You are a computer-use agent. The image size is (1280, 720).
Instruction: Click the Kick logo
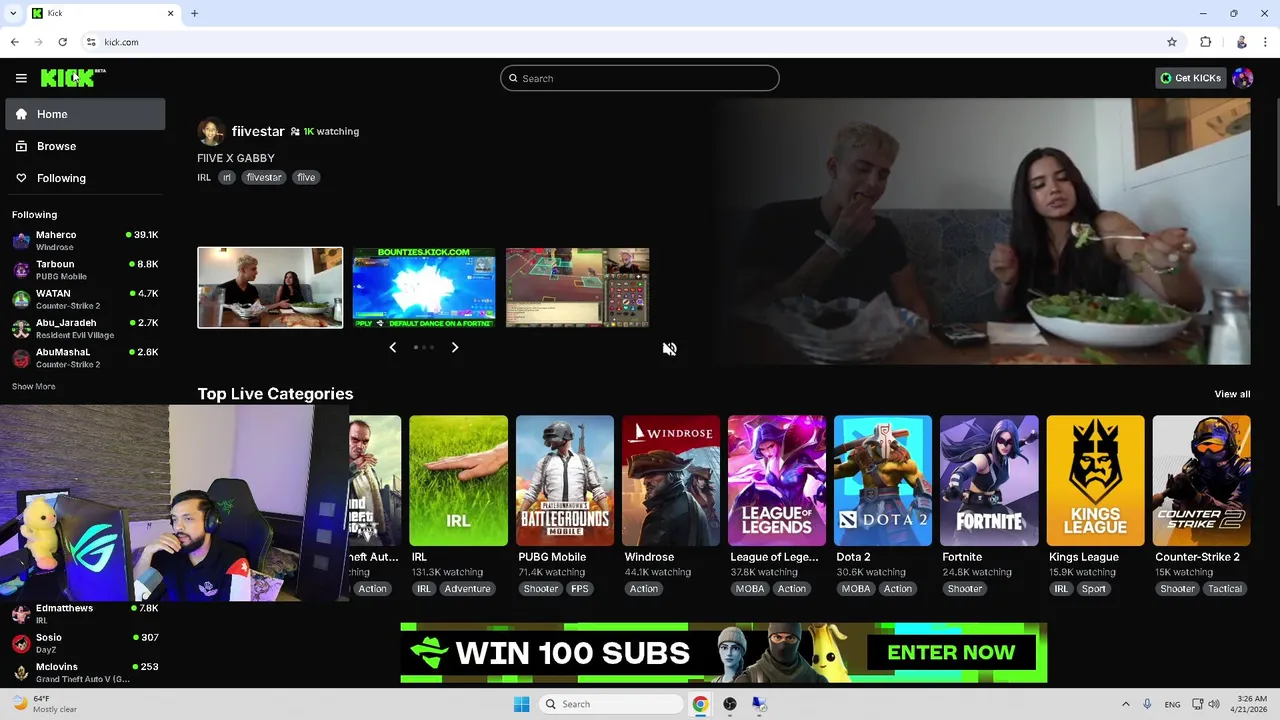(73, 78)
